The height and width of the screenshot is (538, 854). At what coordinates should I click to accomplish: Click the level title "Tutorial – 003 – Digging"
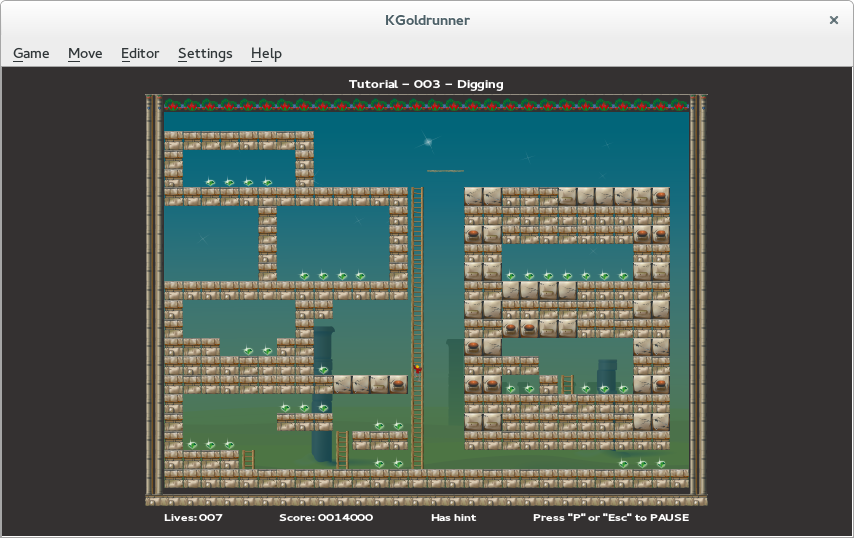coord(426,84)
